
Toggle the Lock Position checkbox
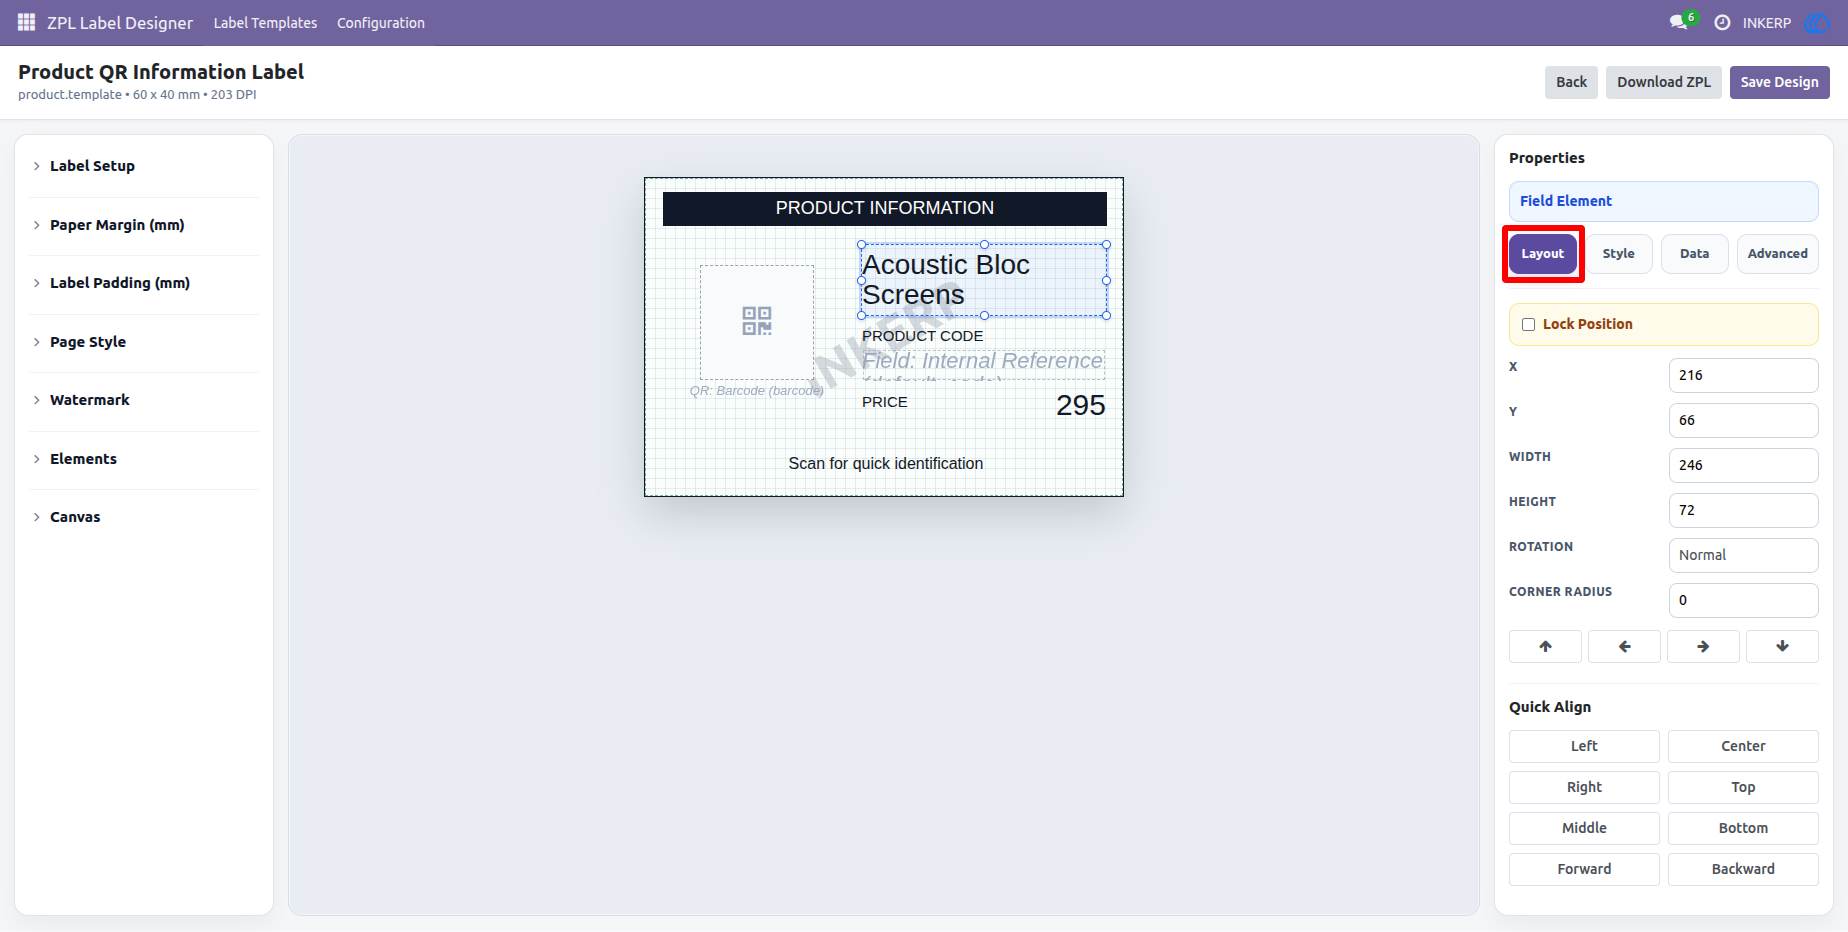pyautogui.click(x=1528, y=324)
